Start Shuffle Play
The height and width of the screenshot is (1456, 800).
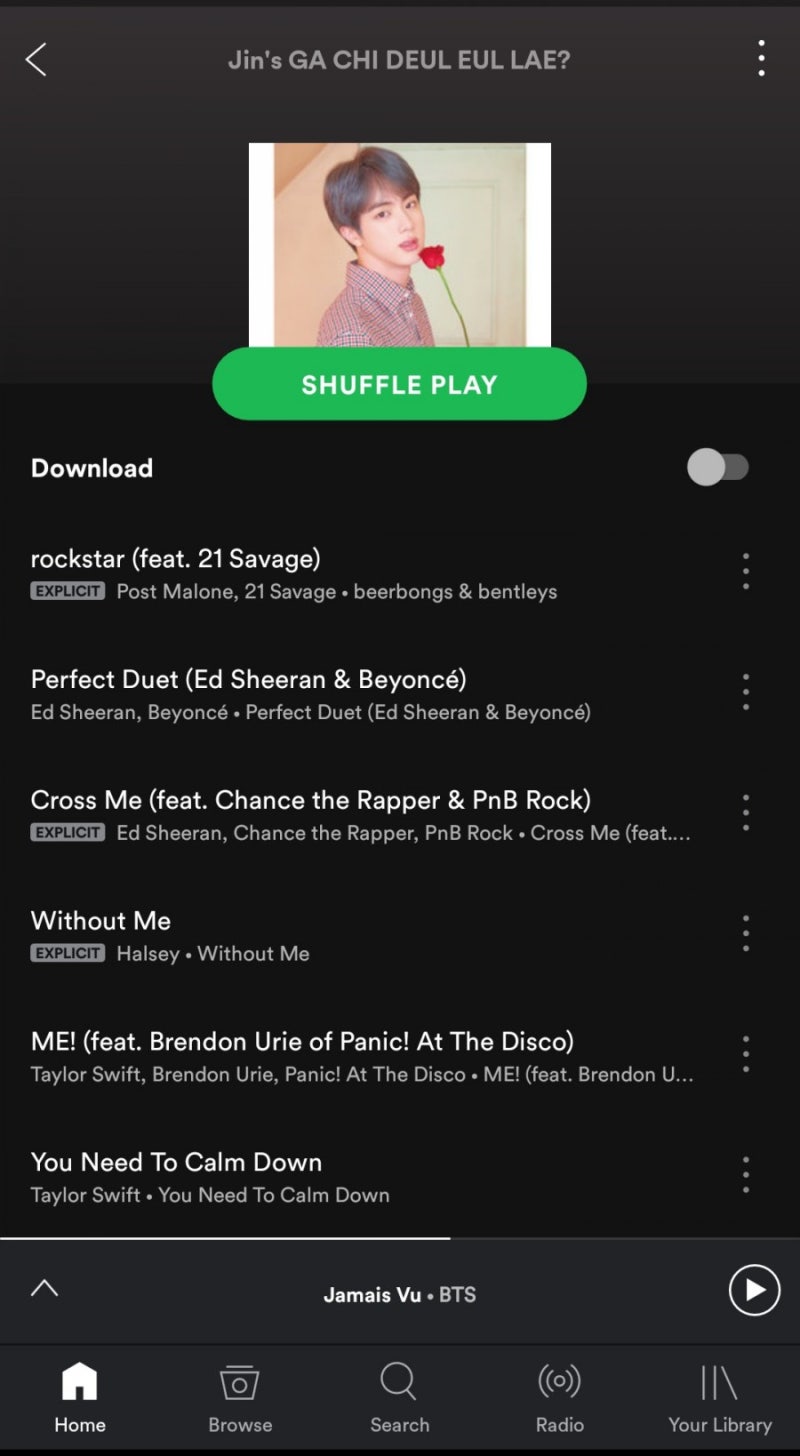point(399,384)
